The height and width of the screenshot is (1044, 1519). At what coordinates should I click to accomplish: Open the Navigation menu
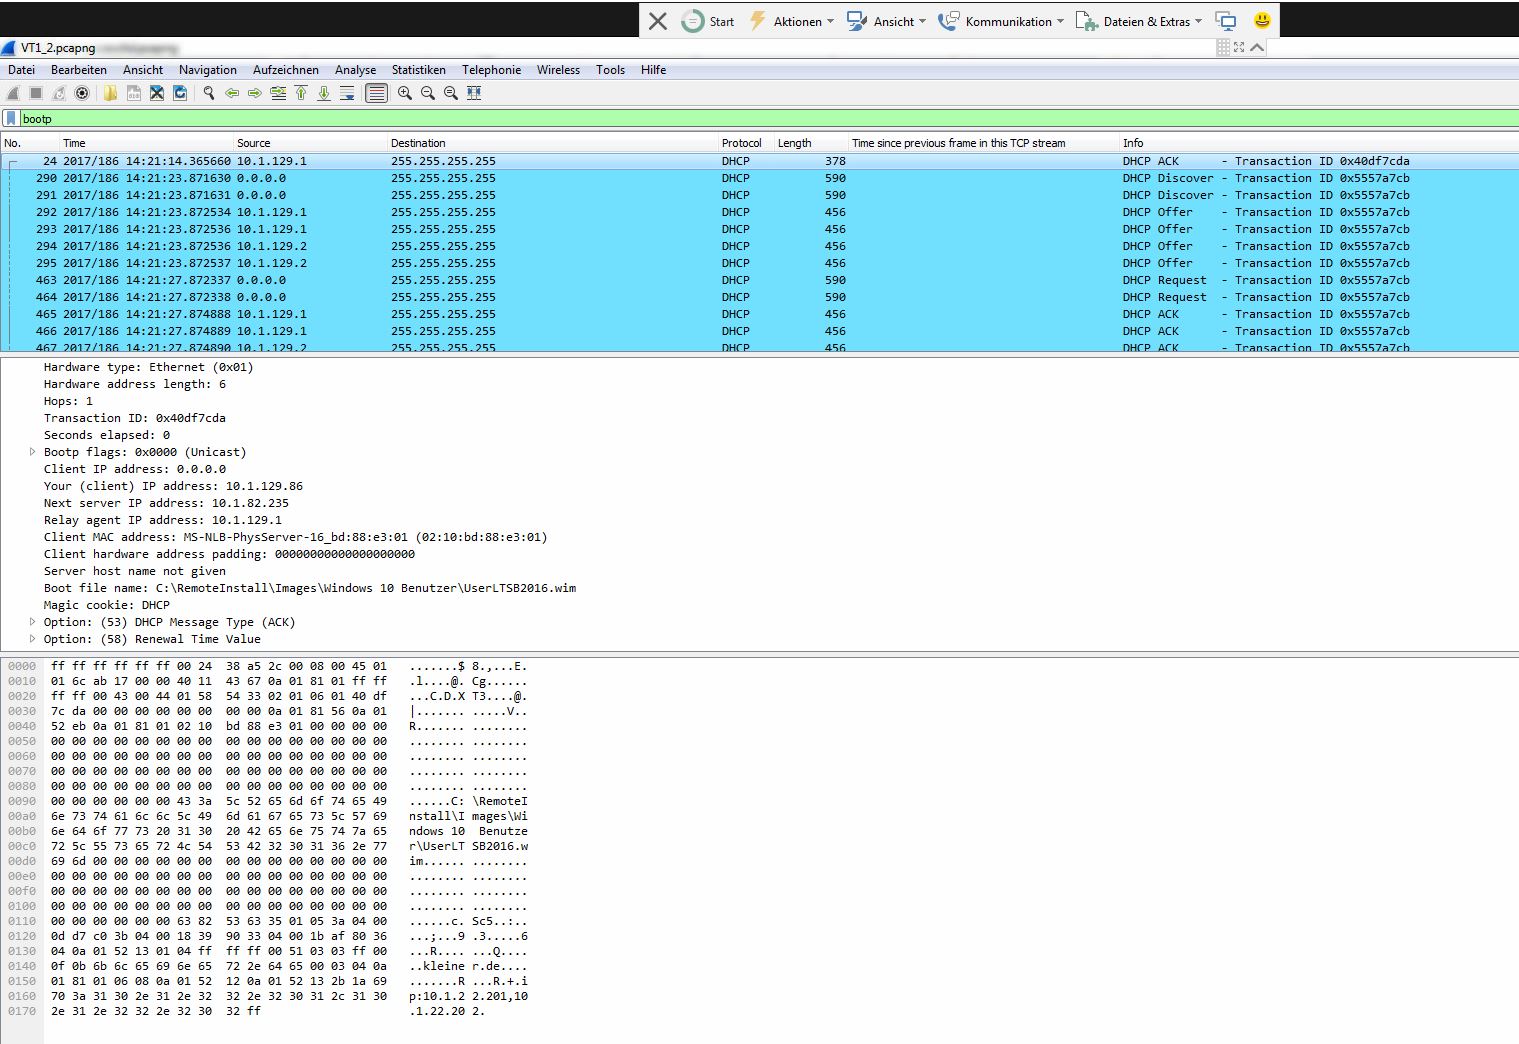tap(208, 70)
